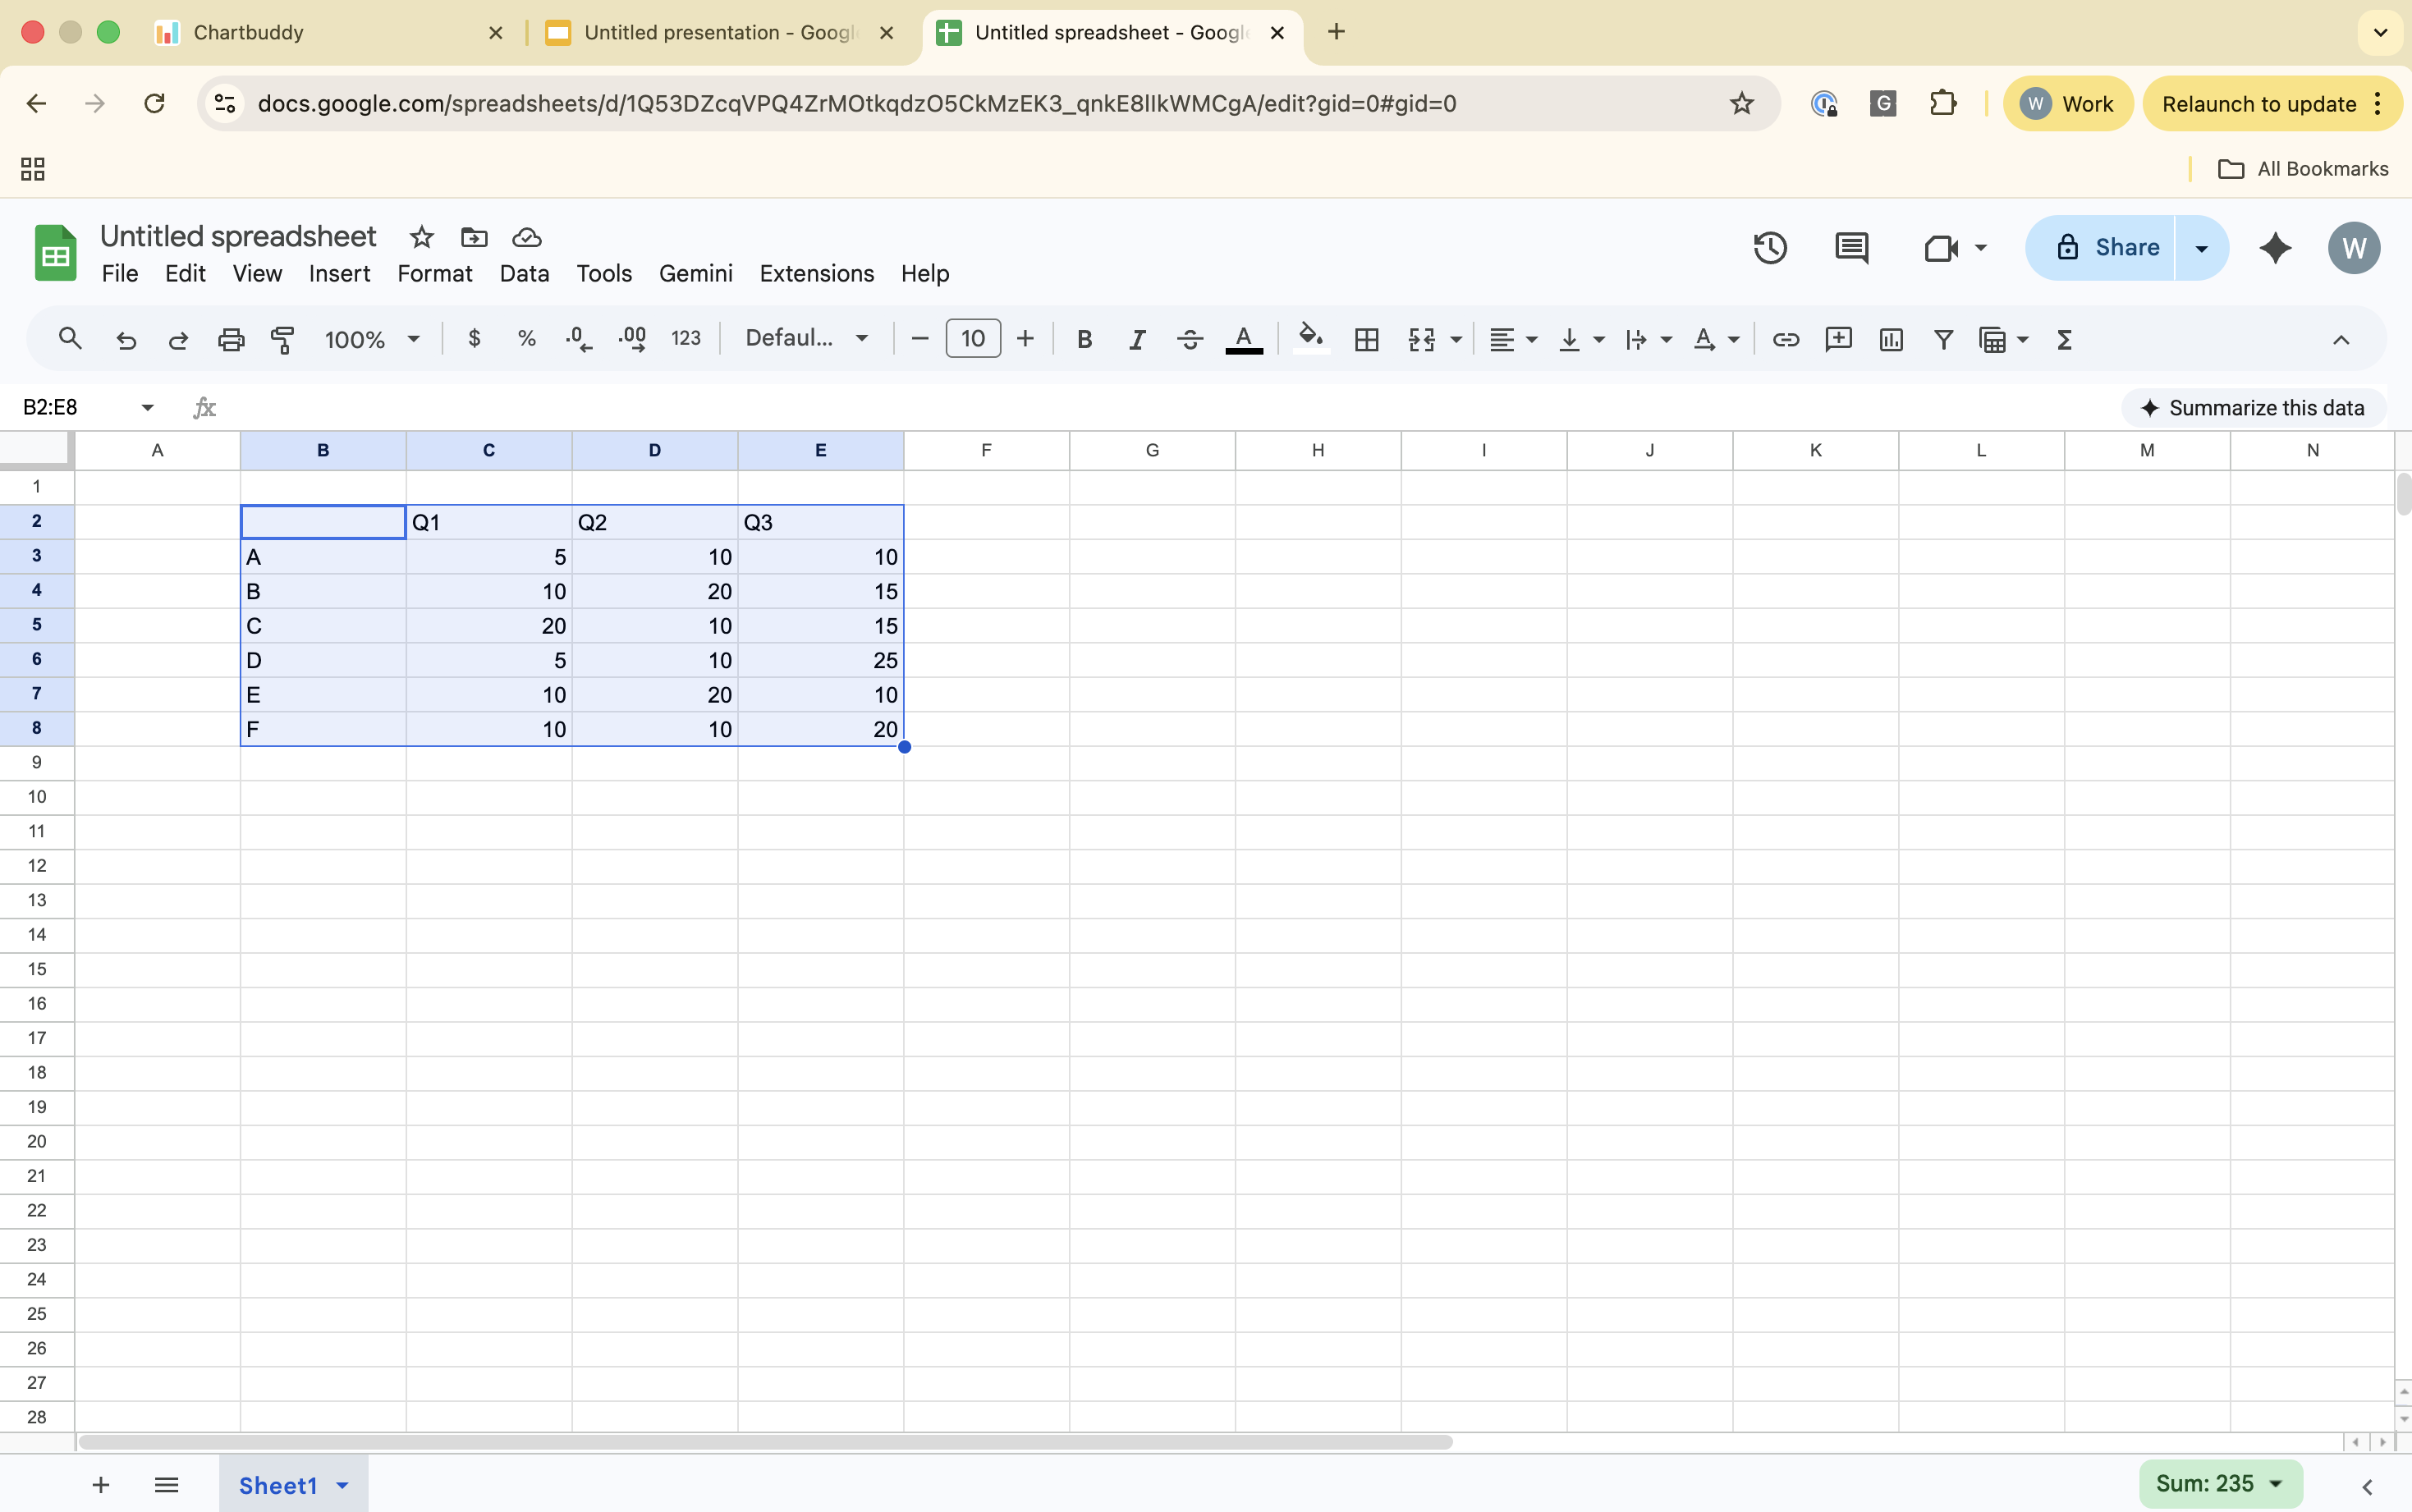Apply the Sum function via functions icon
Viewport: 2412px width, 1512px height.
point(2065,340)
